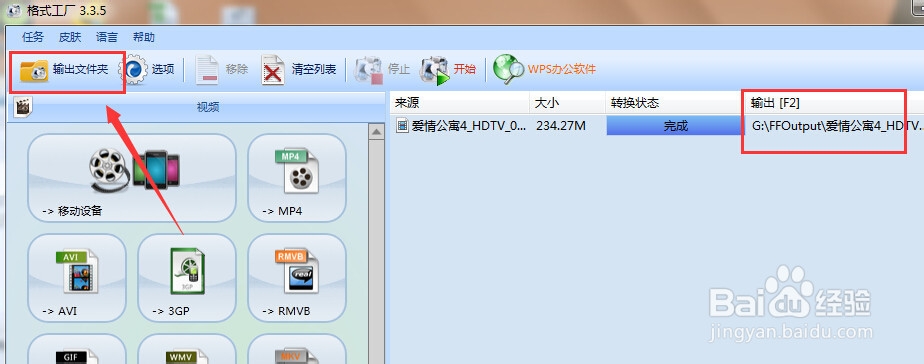Image resolution: width=924 pixels, height=364 pixels.
Task: Start conversion with 开始
Action: [448, 70]
